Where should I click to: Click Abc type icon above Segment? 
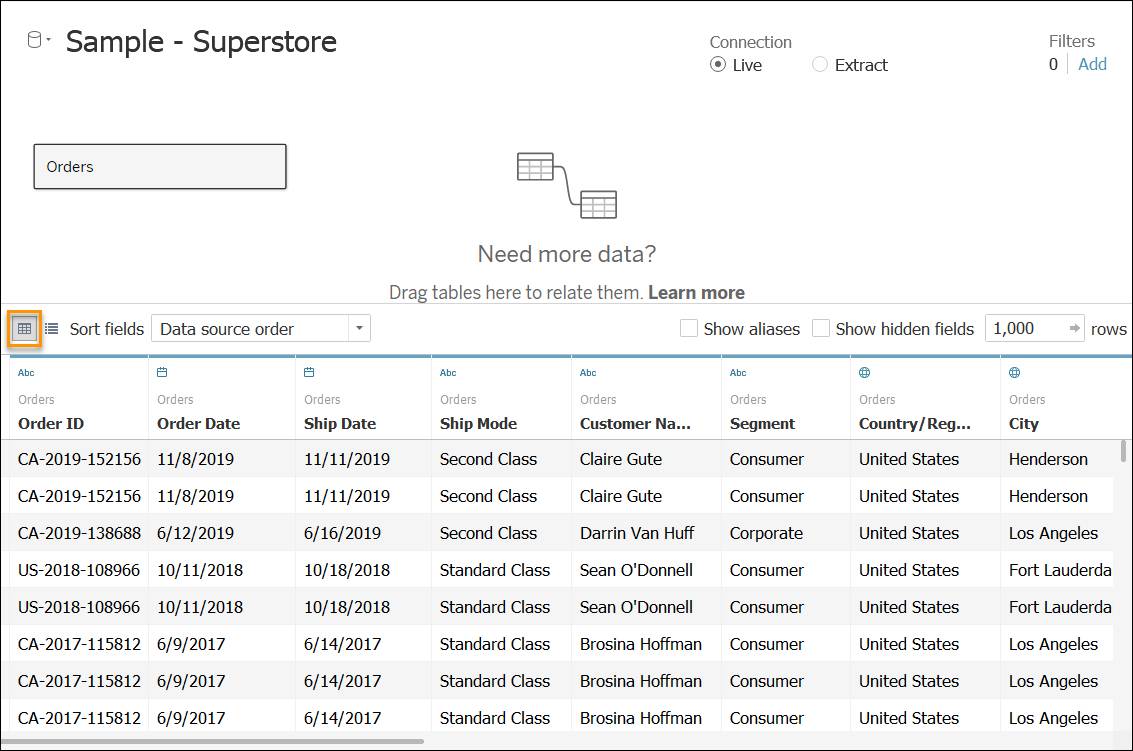click(x=738, y=373)
